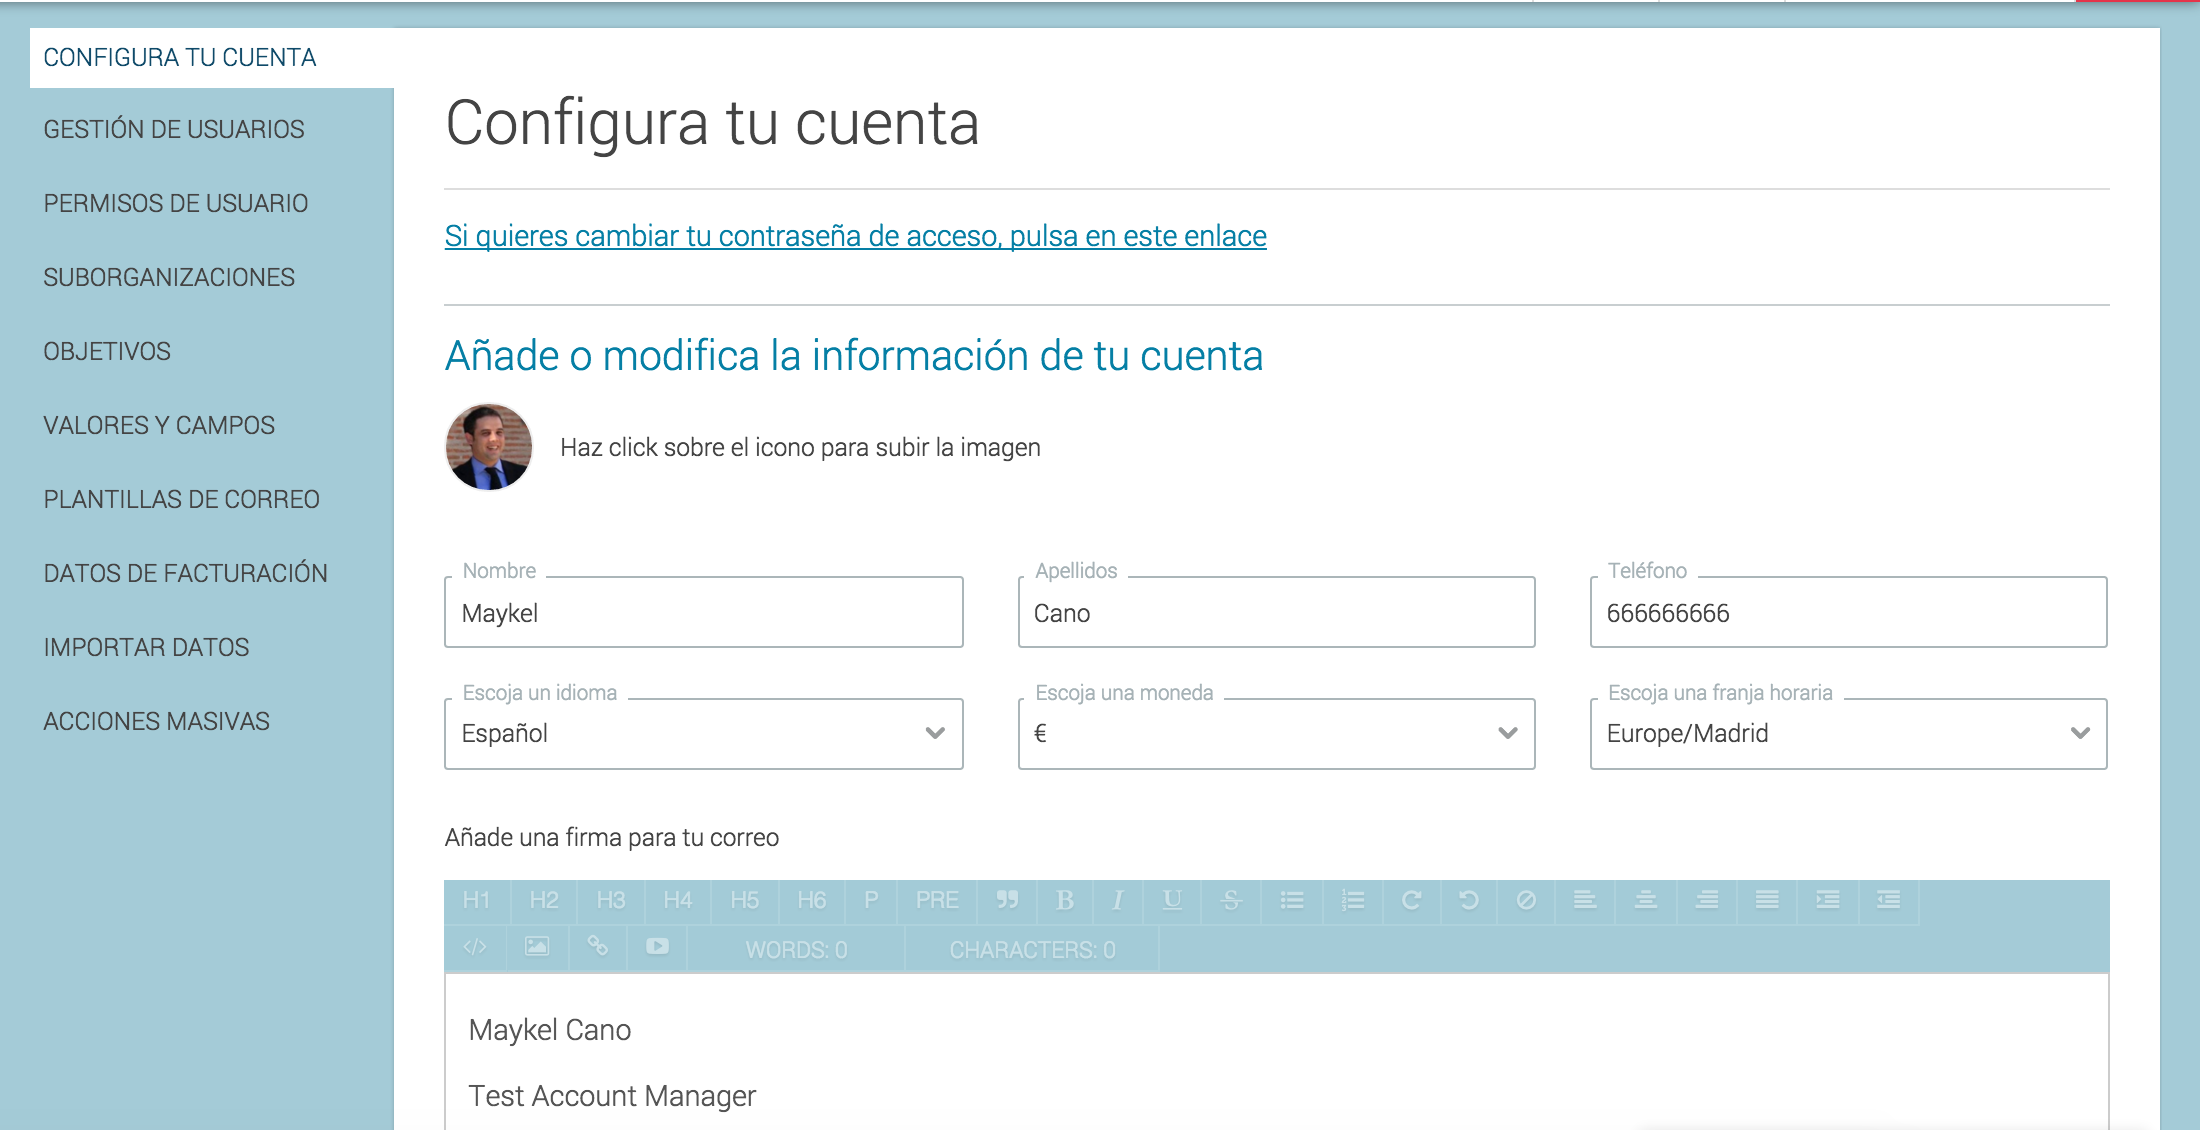The height and width of the screenshot is (1130, 2200).
Task: Click the change password link
Action: 855,236
